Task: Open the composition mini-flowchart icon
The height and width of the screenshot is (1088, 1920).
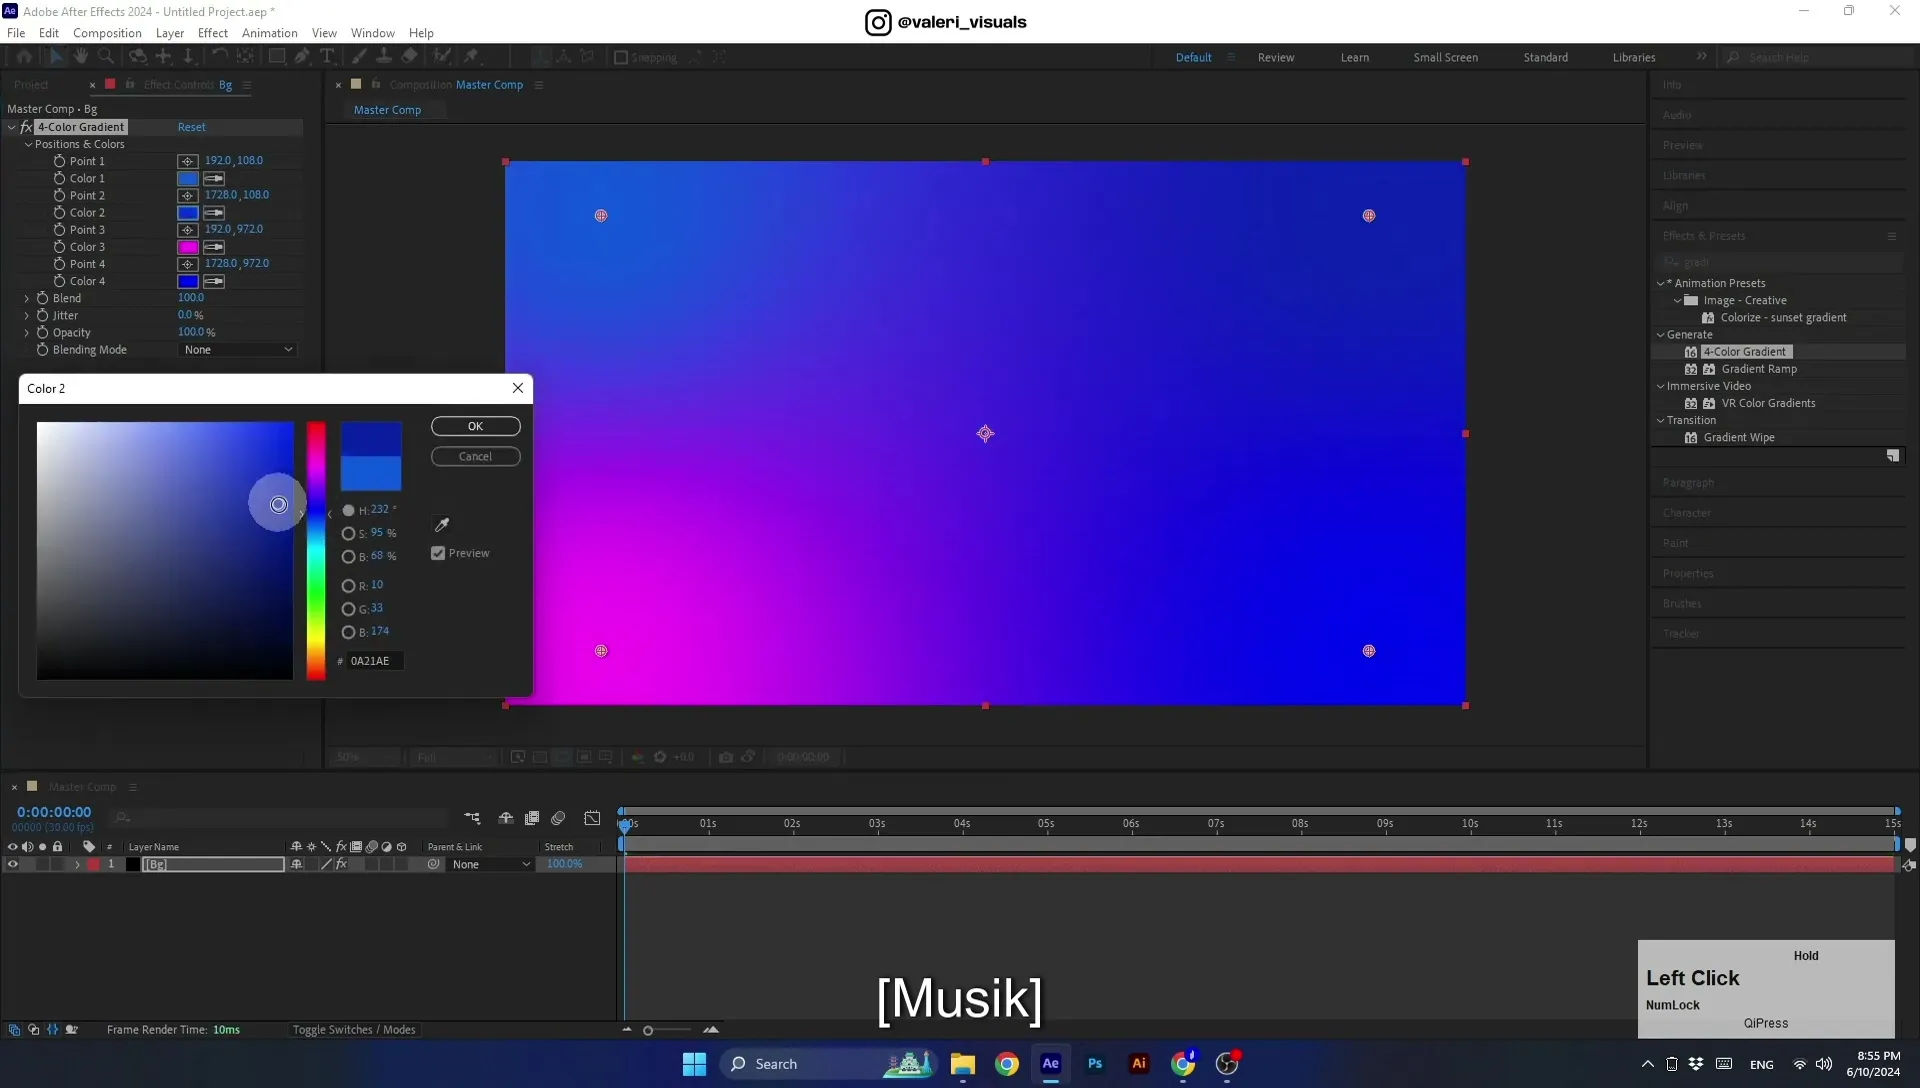Action: pyautogui.click(x=472, y=818)
